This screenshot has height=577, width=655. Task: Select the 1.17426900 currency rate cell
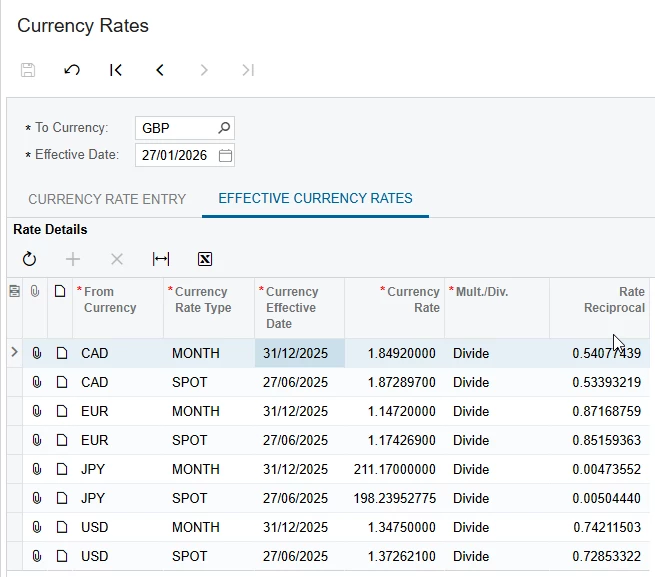[x=395, y=440]
